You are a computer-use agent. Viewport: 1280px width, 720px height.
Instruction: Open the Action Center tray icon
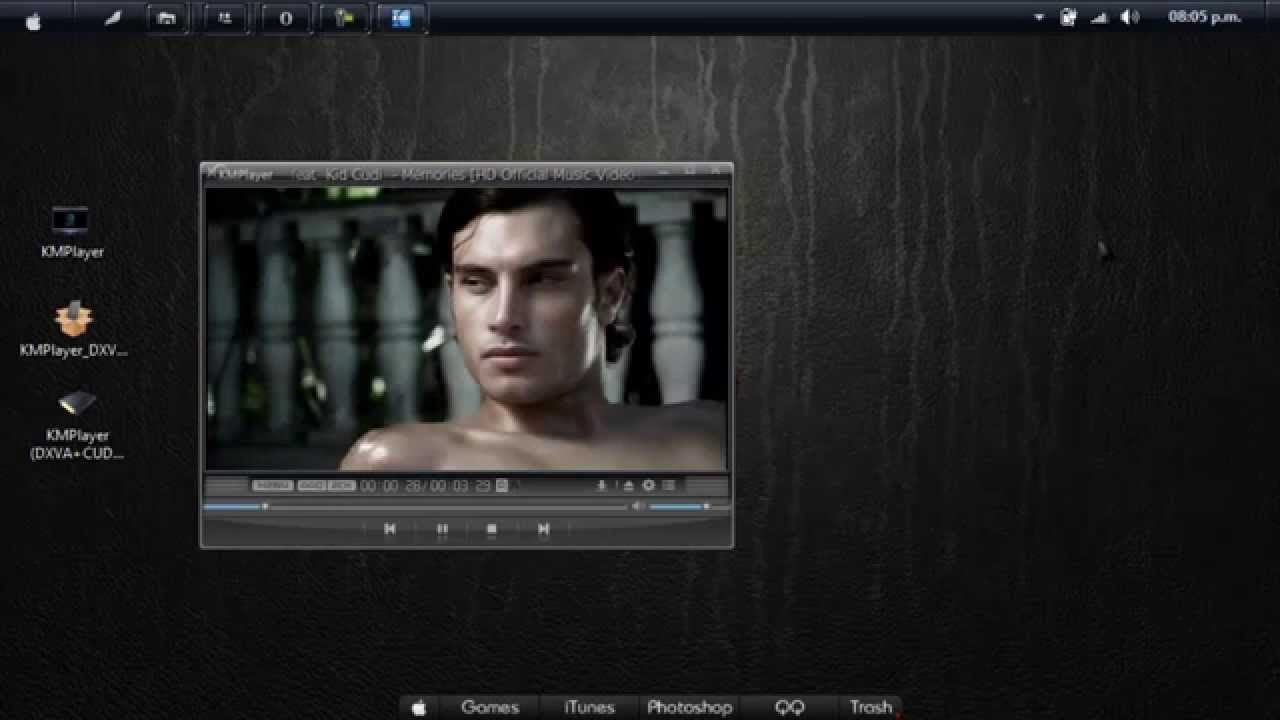click(x=1068, y=17)
